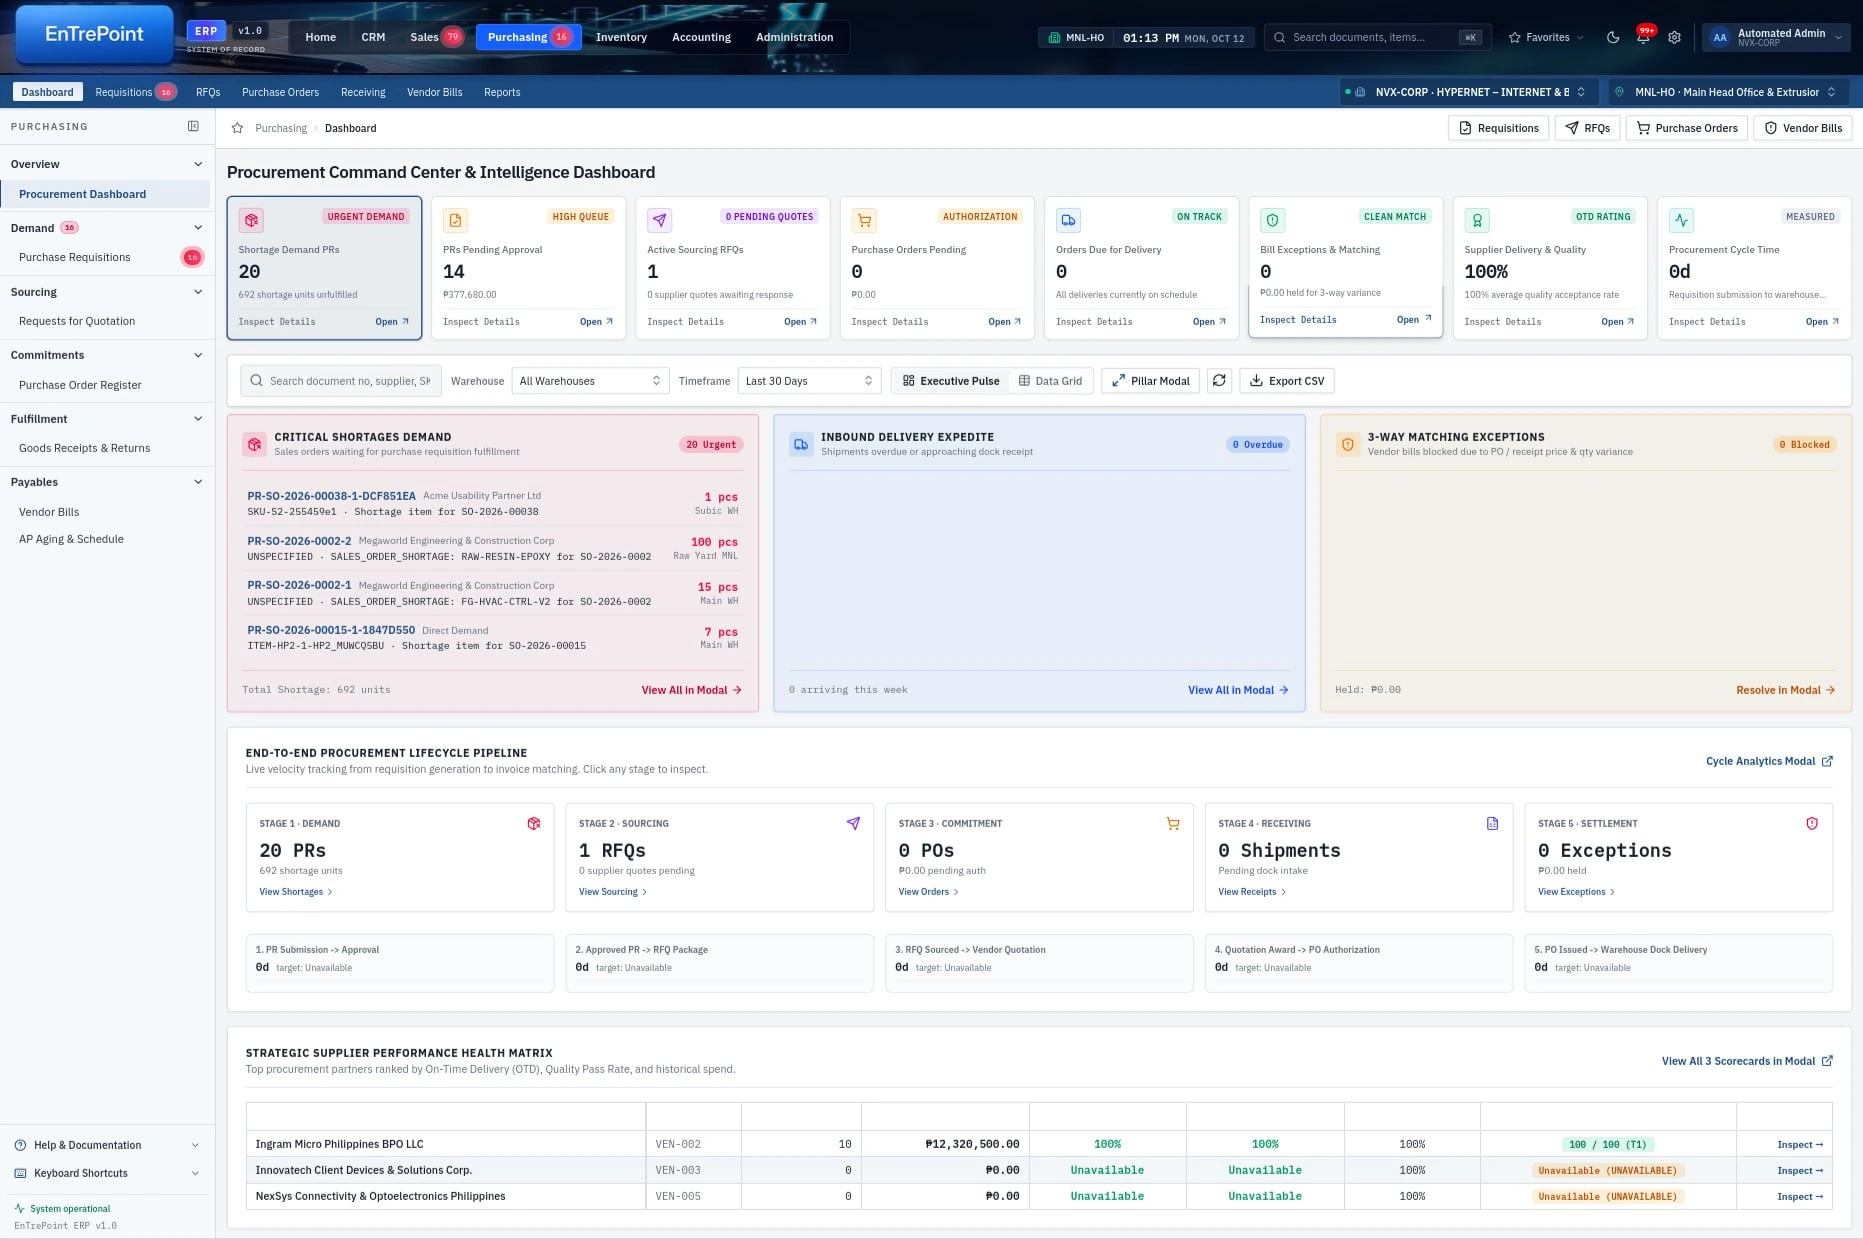Click the Inbound Delivery Expedite truck icon
The image size is (1863, 1239).
(801, 444)
